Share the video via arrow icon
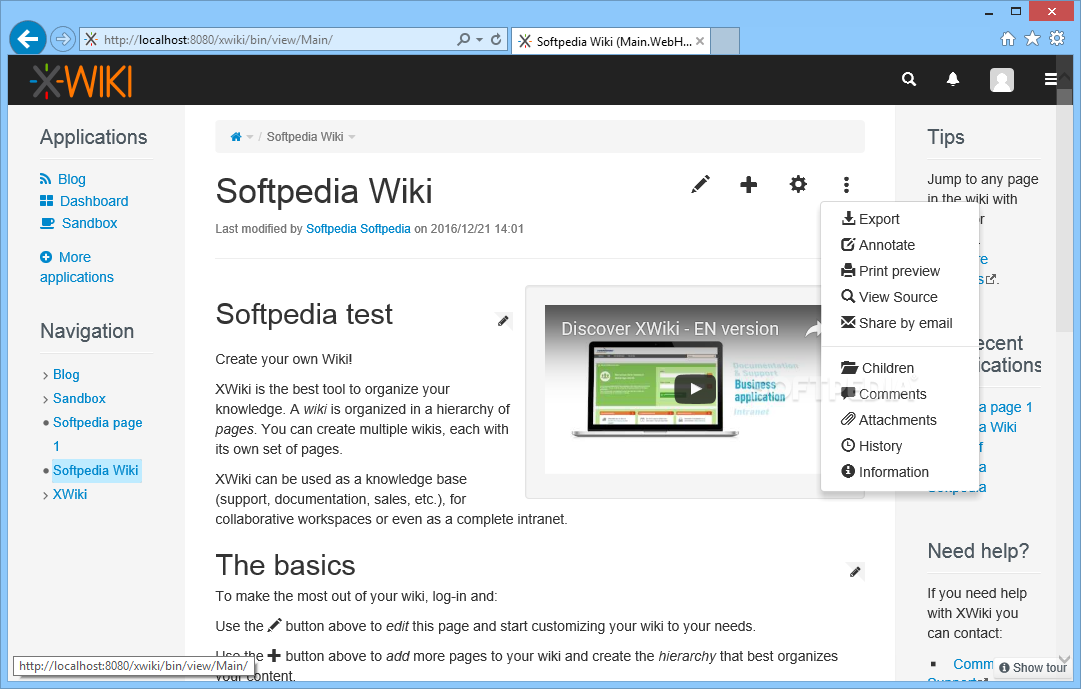The width and height of the screenshot is (1081, 689). tap(813, 330)
